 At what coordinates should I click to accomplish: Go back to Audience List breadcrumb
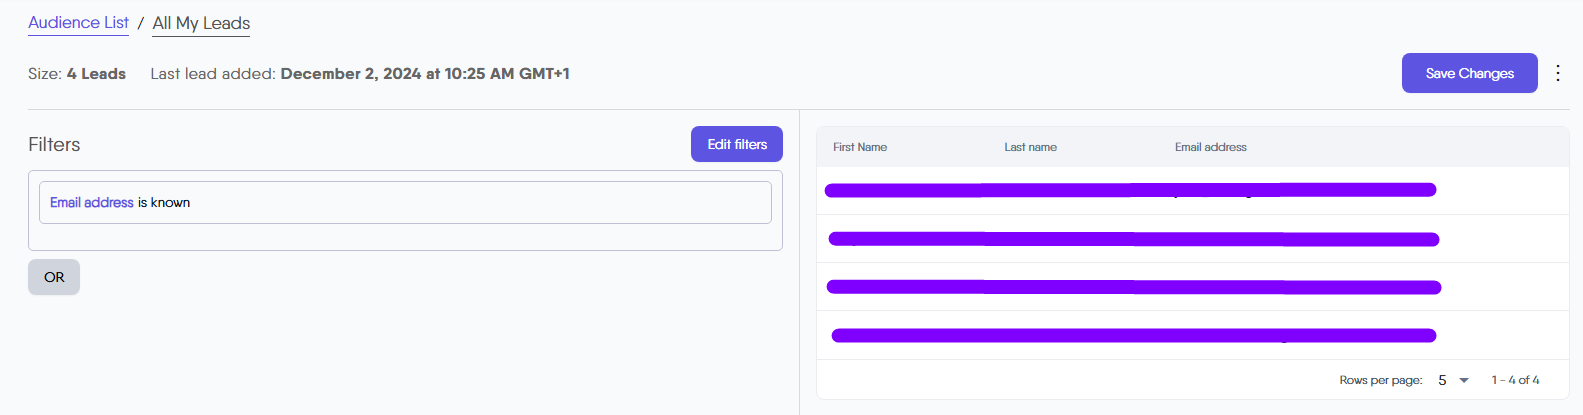coord(78,23)
